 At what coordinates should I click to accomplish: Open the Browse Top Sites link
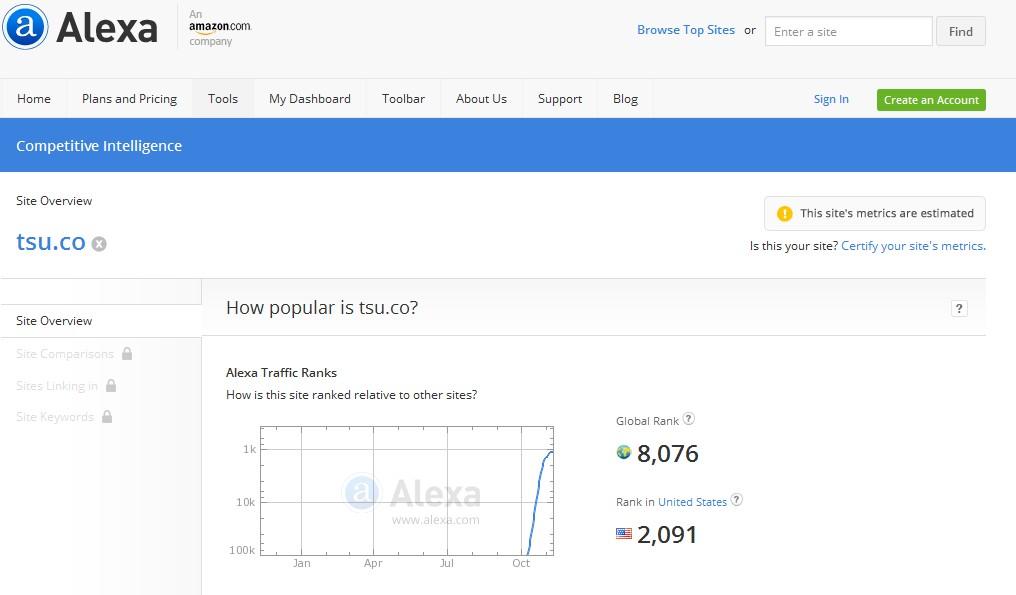[x=686, y=30]
